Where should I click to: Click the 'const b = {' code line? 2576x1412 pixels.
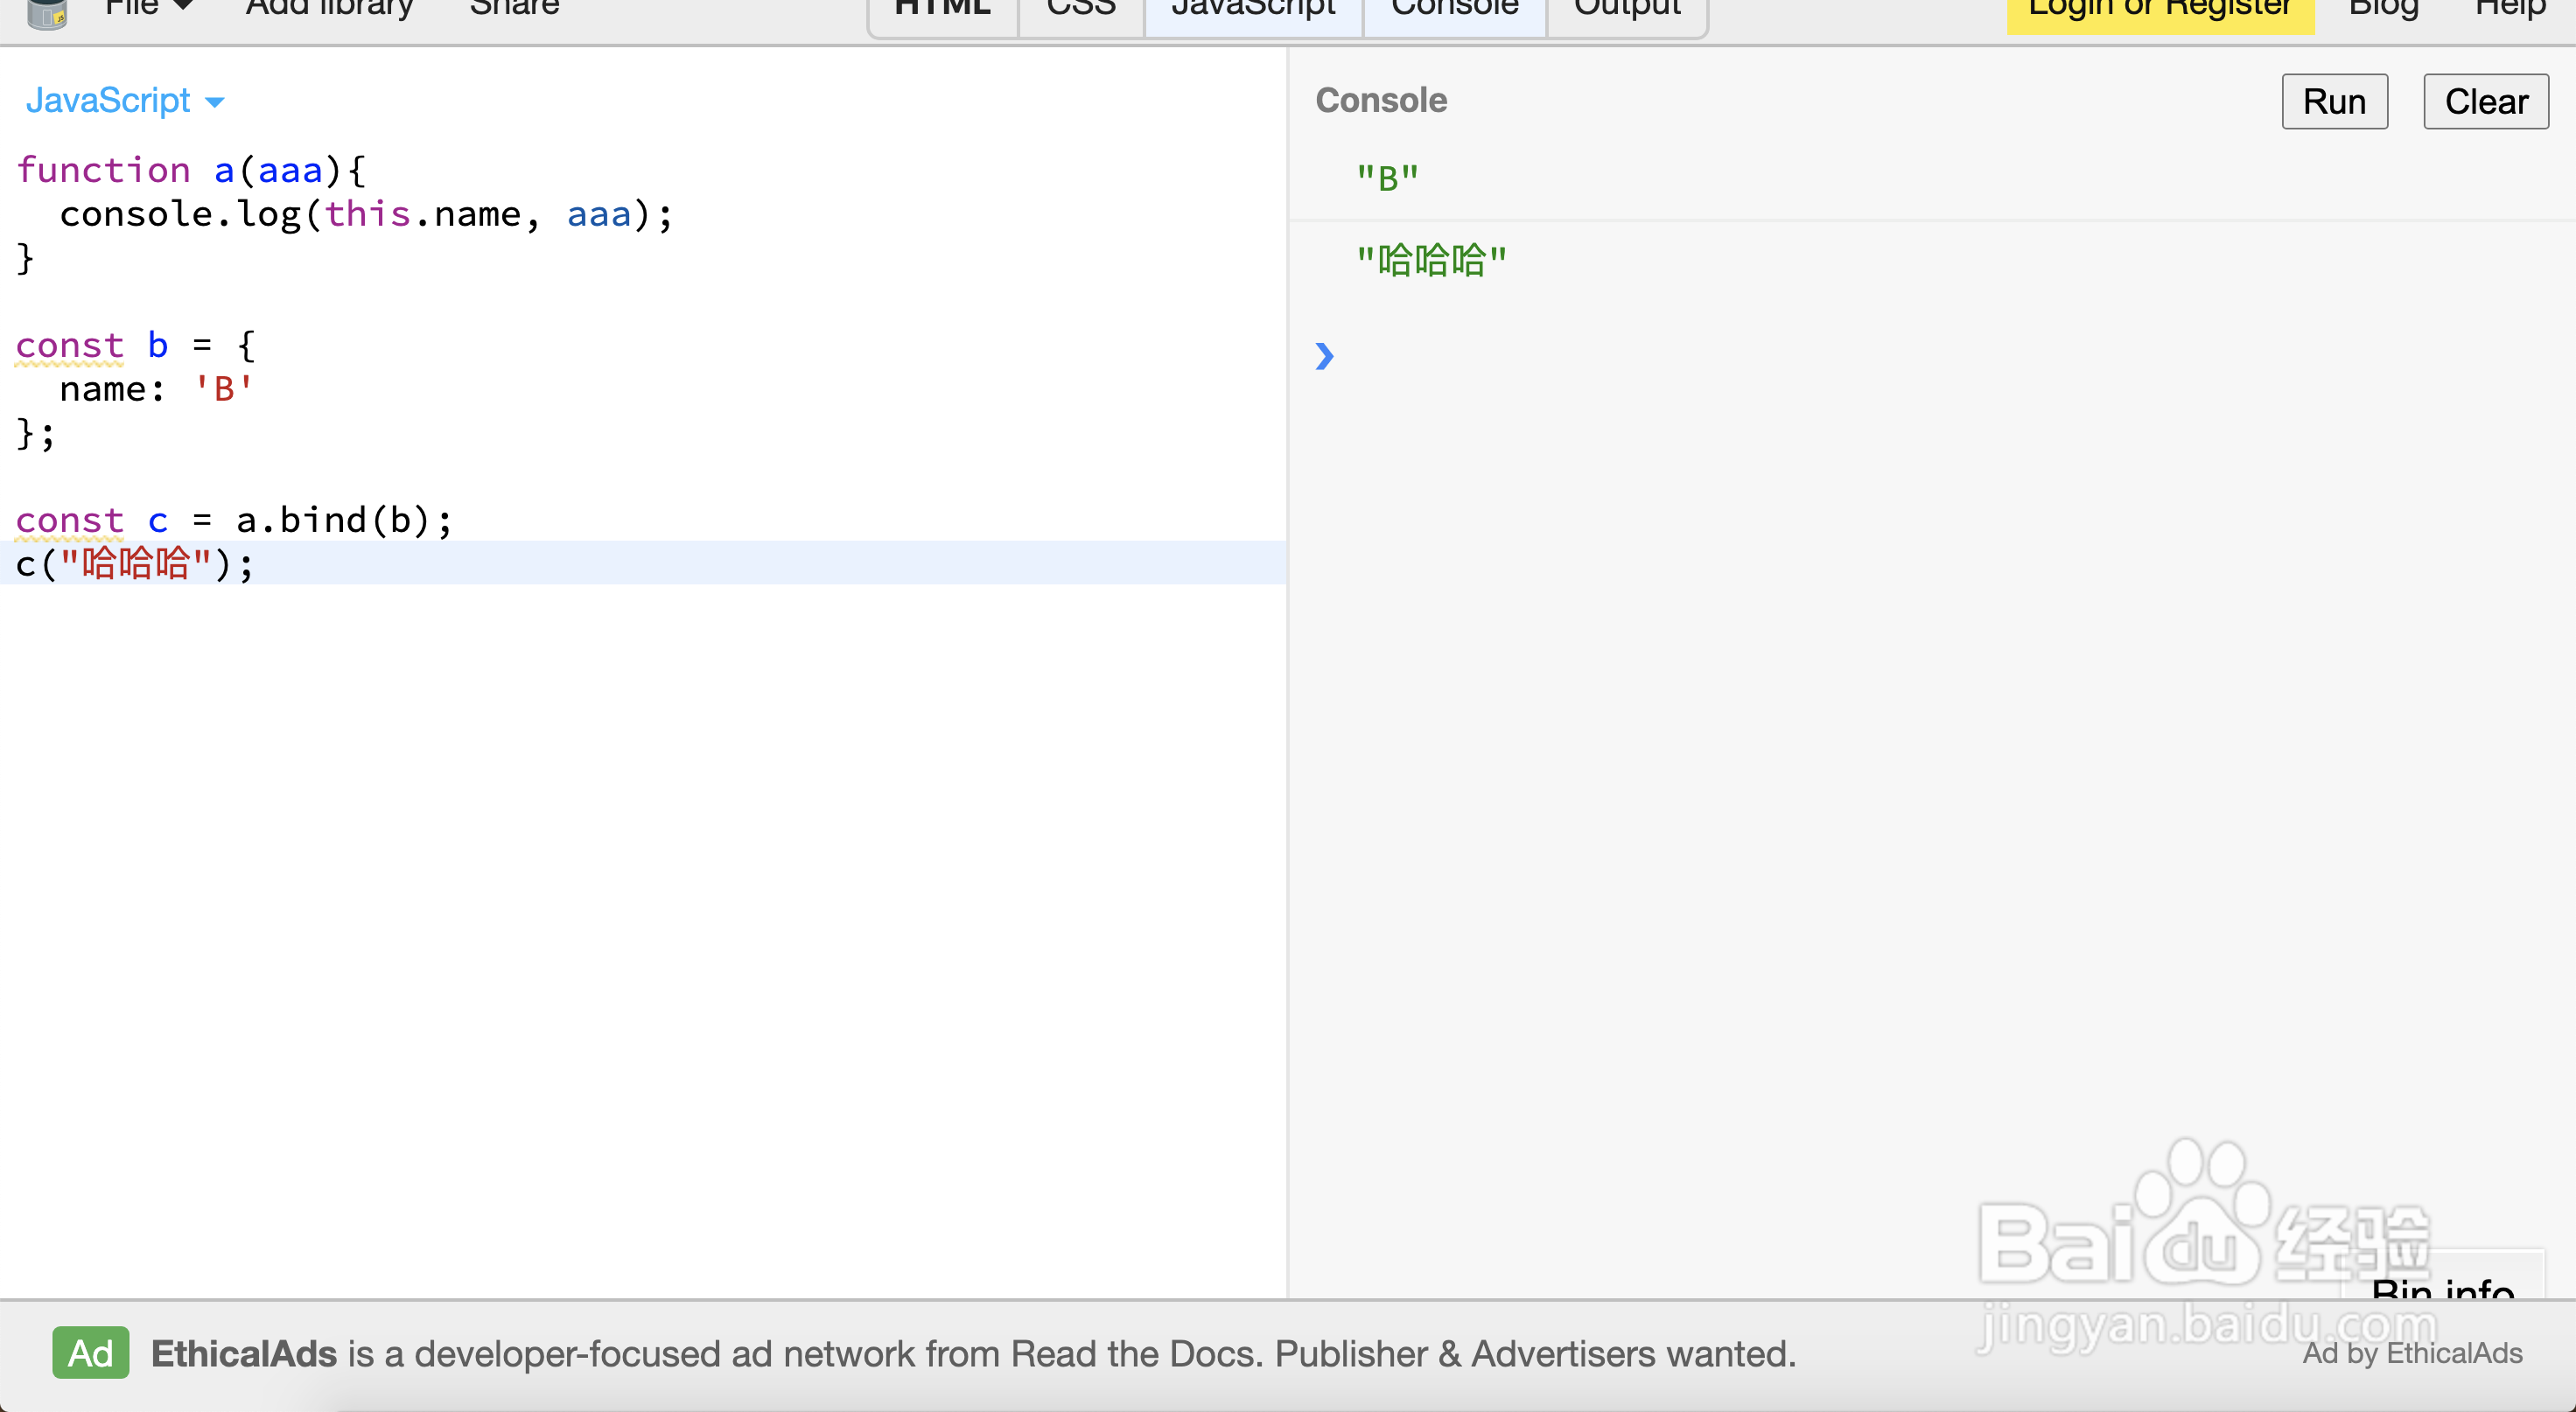(x=136, y=345)
